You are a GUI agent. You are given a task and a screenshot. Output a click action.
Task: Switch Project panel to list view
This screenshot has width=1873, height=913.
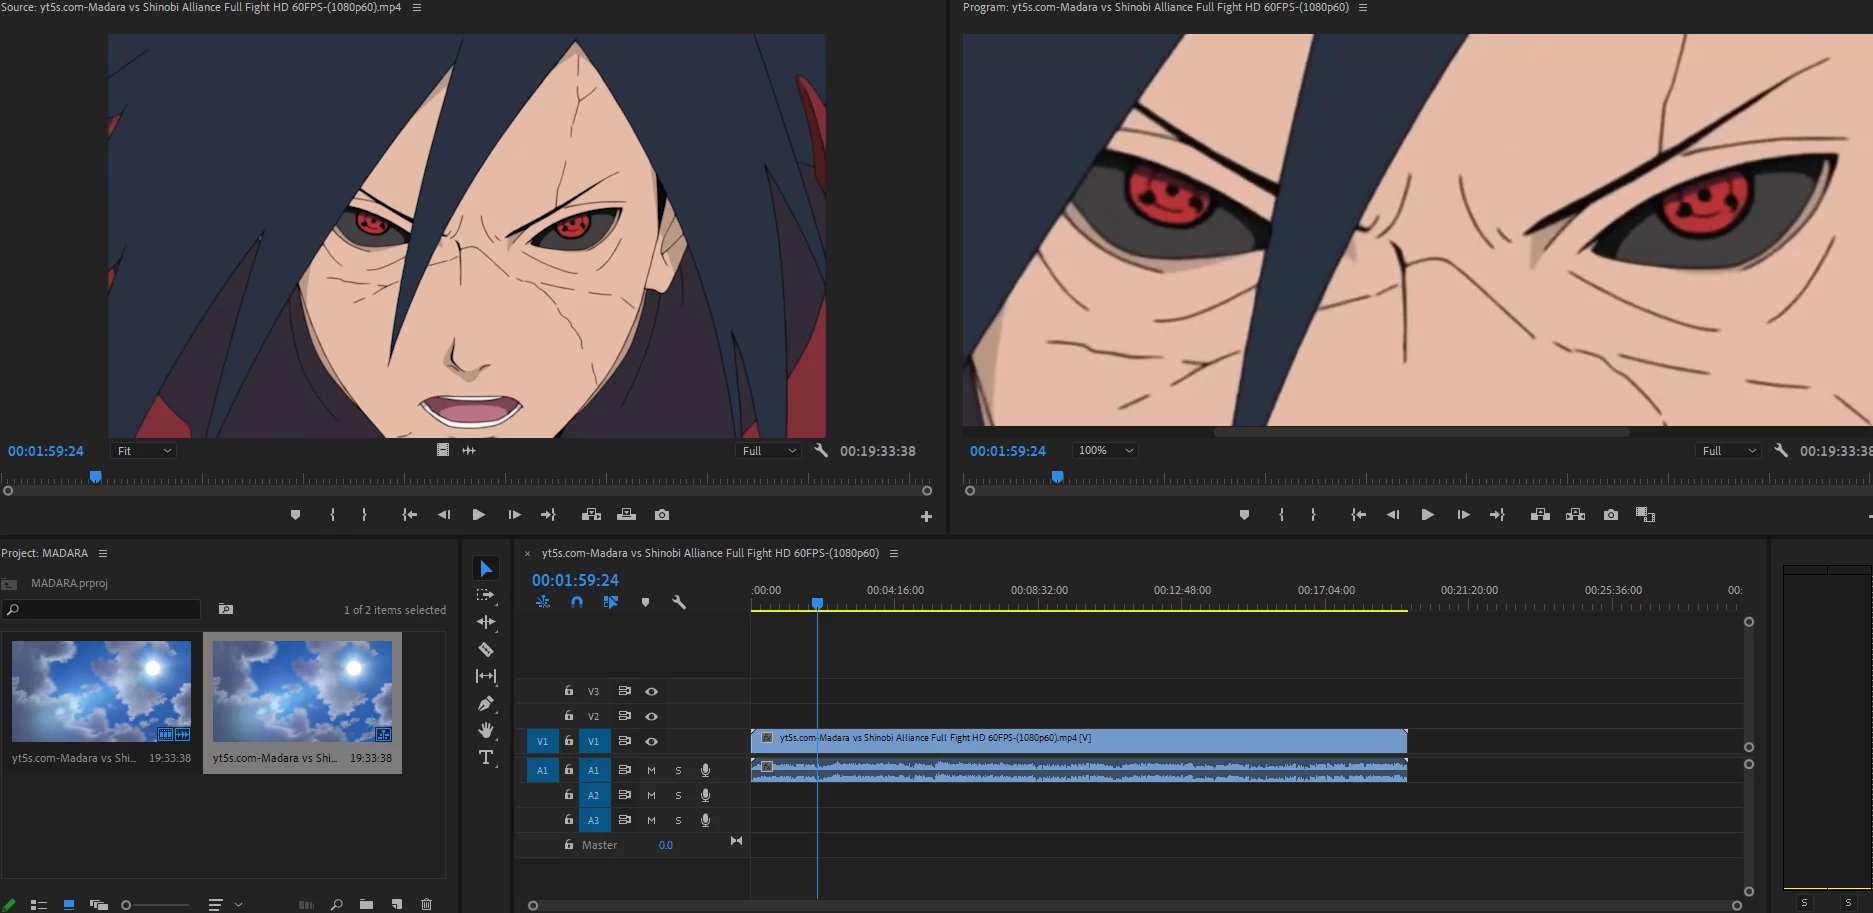click(x=39, y=905)
